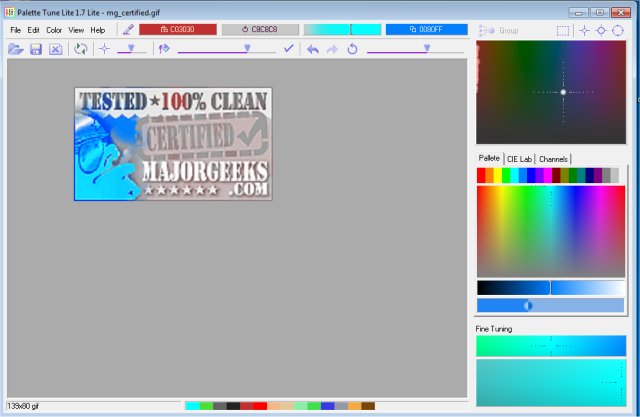Pick the dark red maroon Pallete swatch
This screenshot has height=417, width=640.
(556, 175)
